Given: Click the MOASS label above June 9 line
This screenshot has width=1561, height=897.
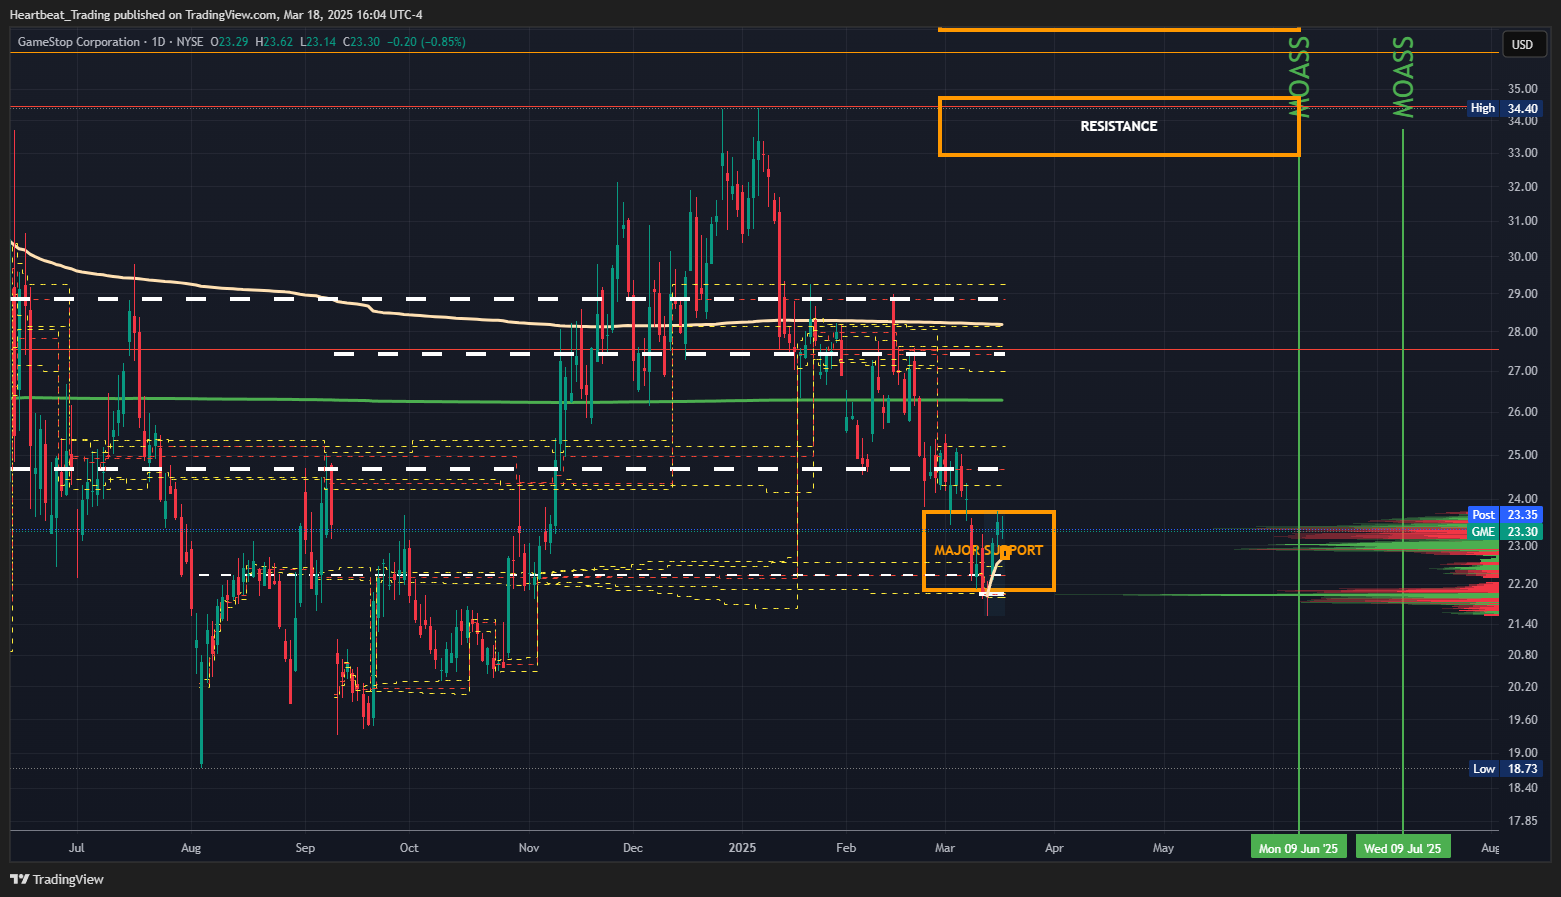Looking at the screenshot, I should (x=1299, y=78).
